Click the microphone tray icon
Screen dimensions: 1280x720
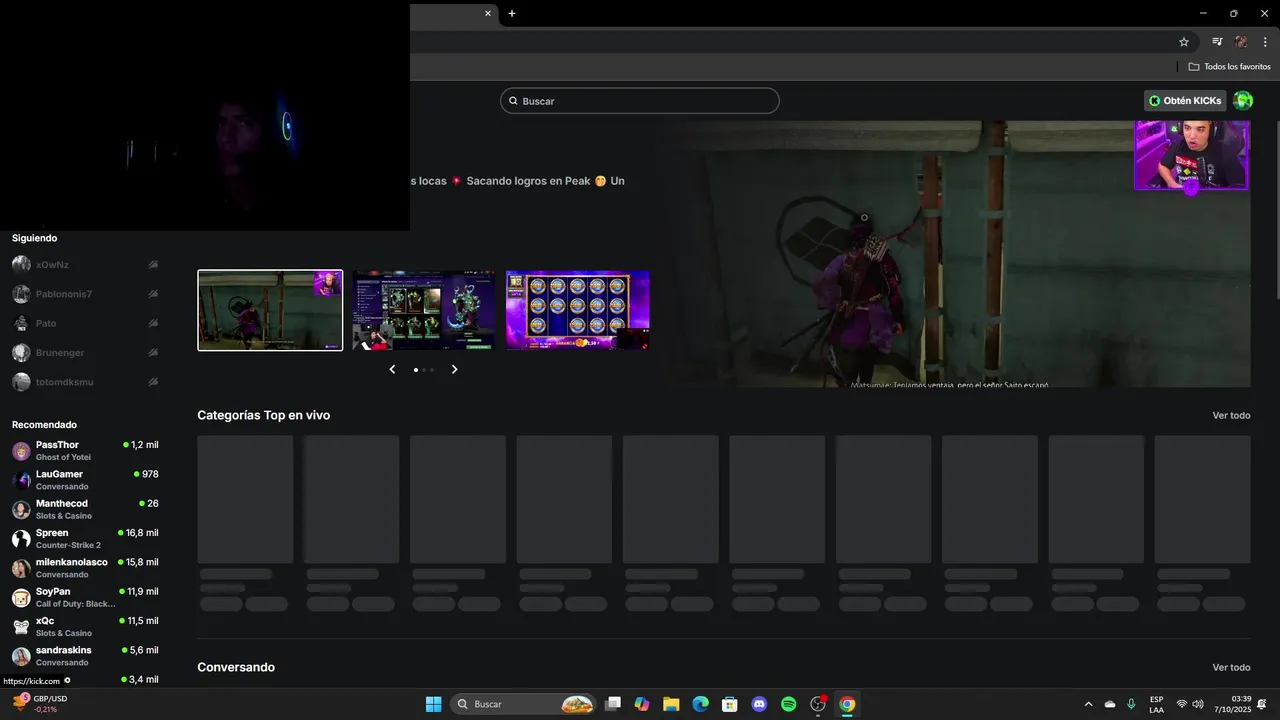(x=1131, y=704)
